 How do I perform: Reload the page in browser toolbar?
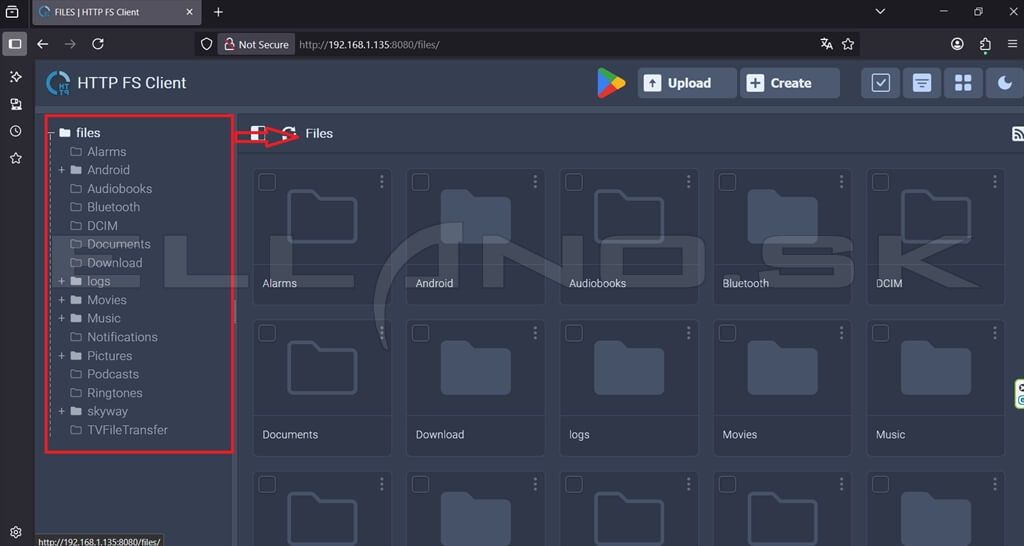(x=98, y=44)
